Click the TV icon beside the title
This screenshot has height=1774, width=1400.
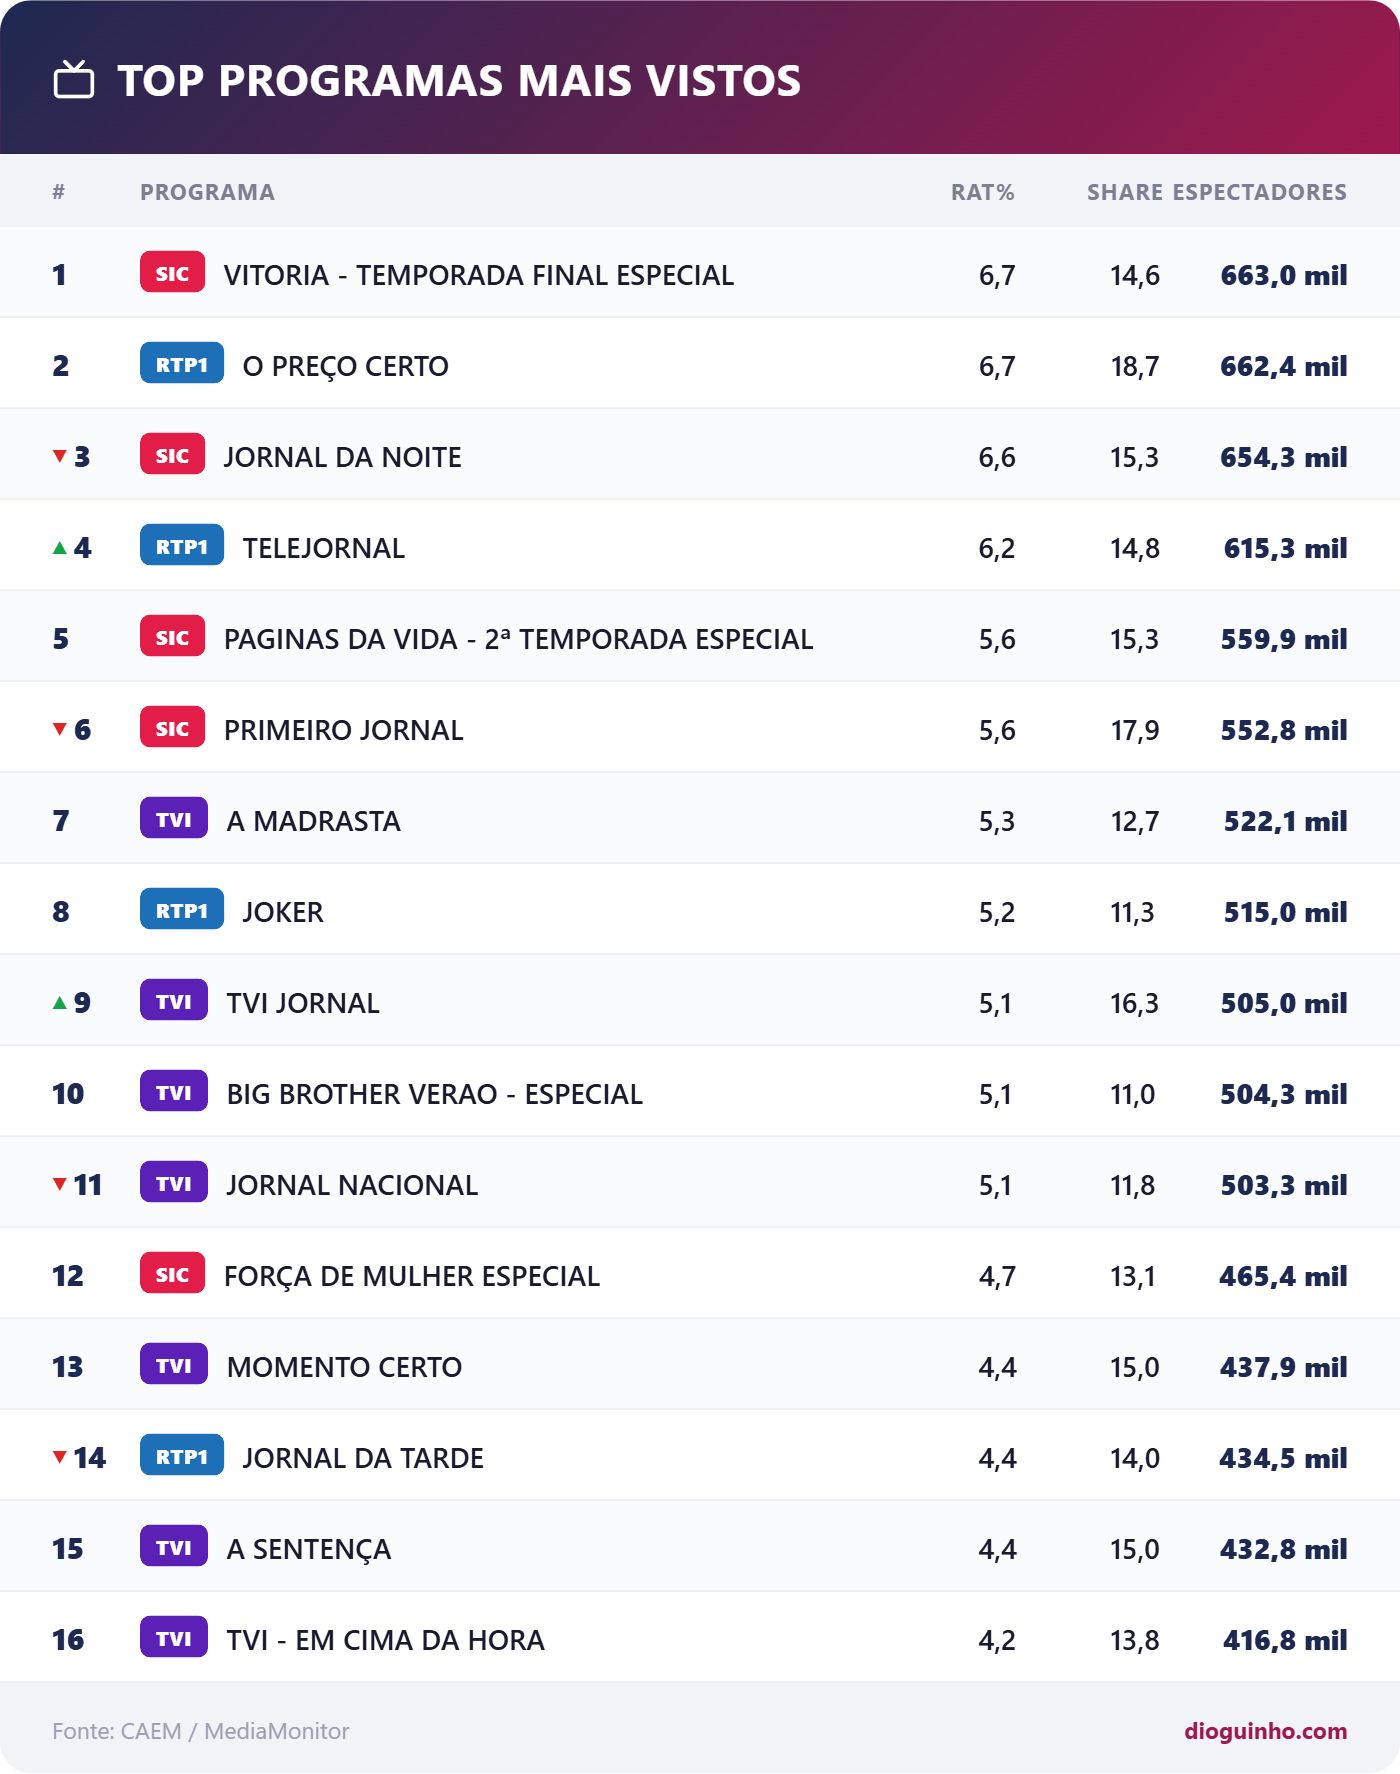[x=74, y=80]
